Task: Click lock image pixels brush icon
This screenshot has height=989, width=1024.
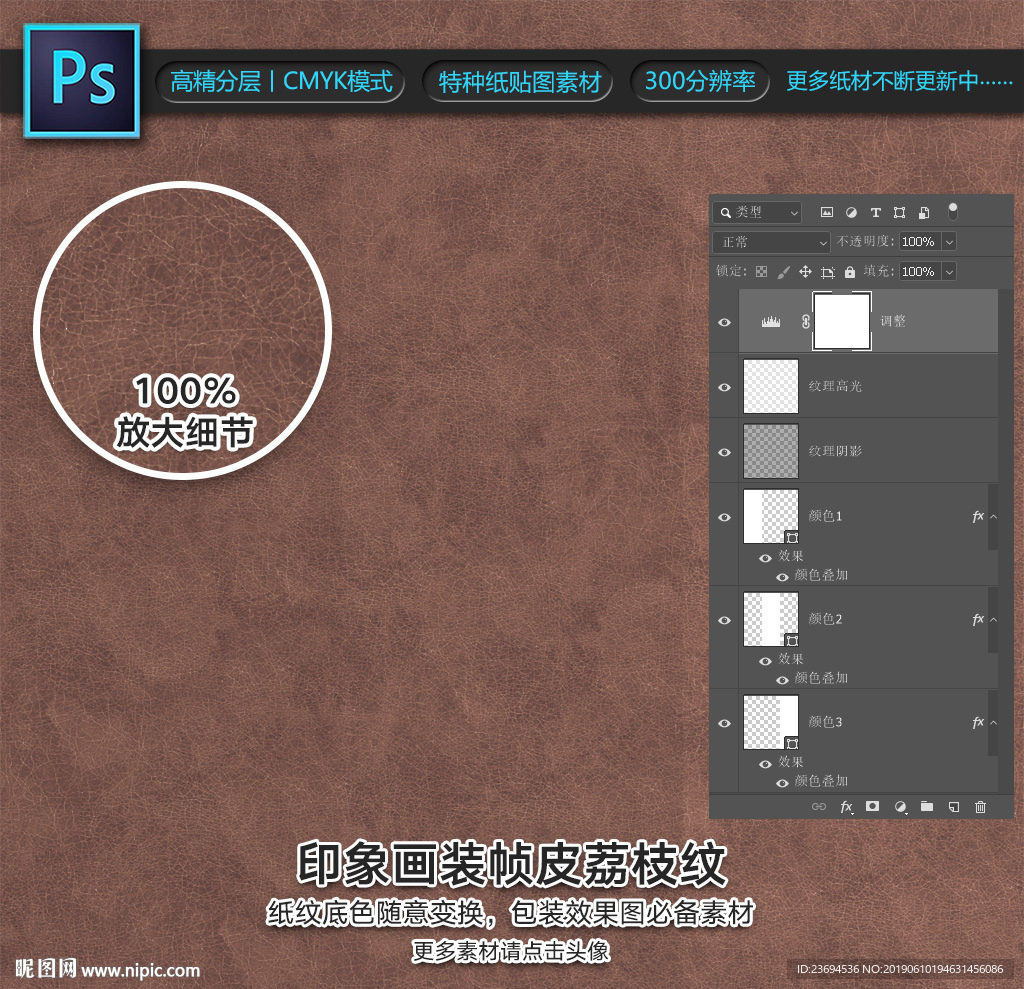Action: click(x=783, y=272)
